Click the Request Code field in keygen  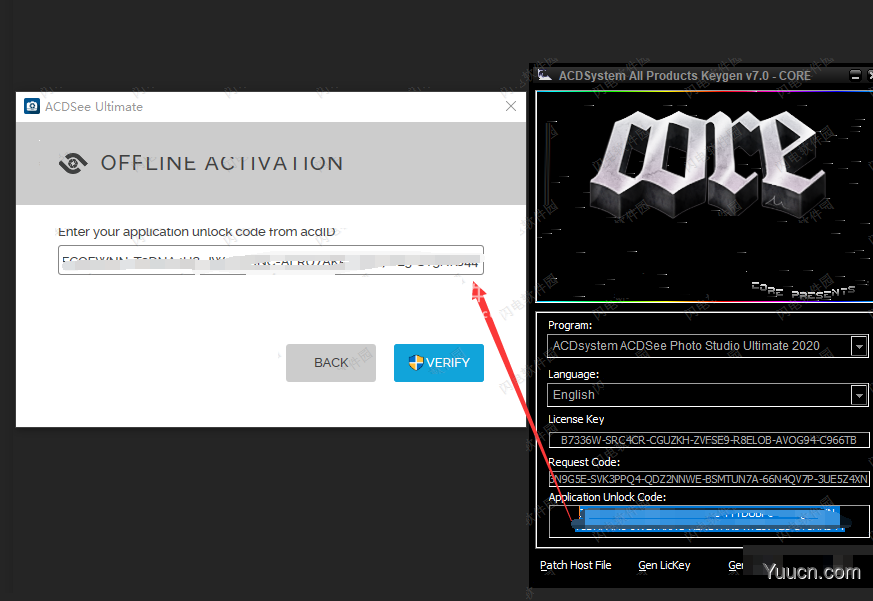tap(709, 479)
